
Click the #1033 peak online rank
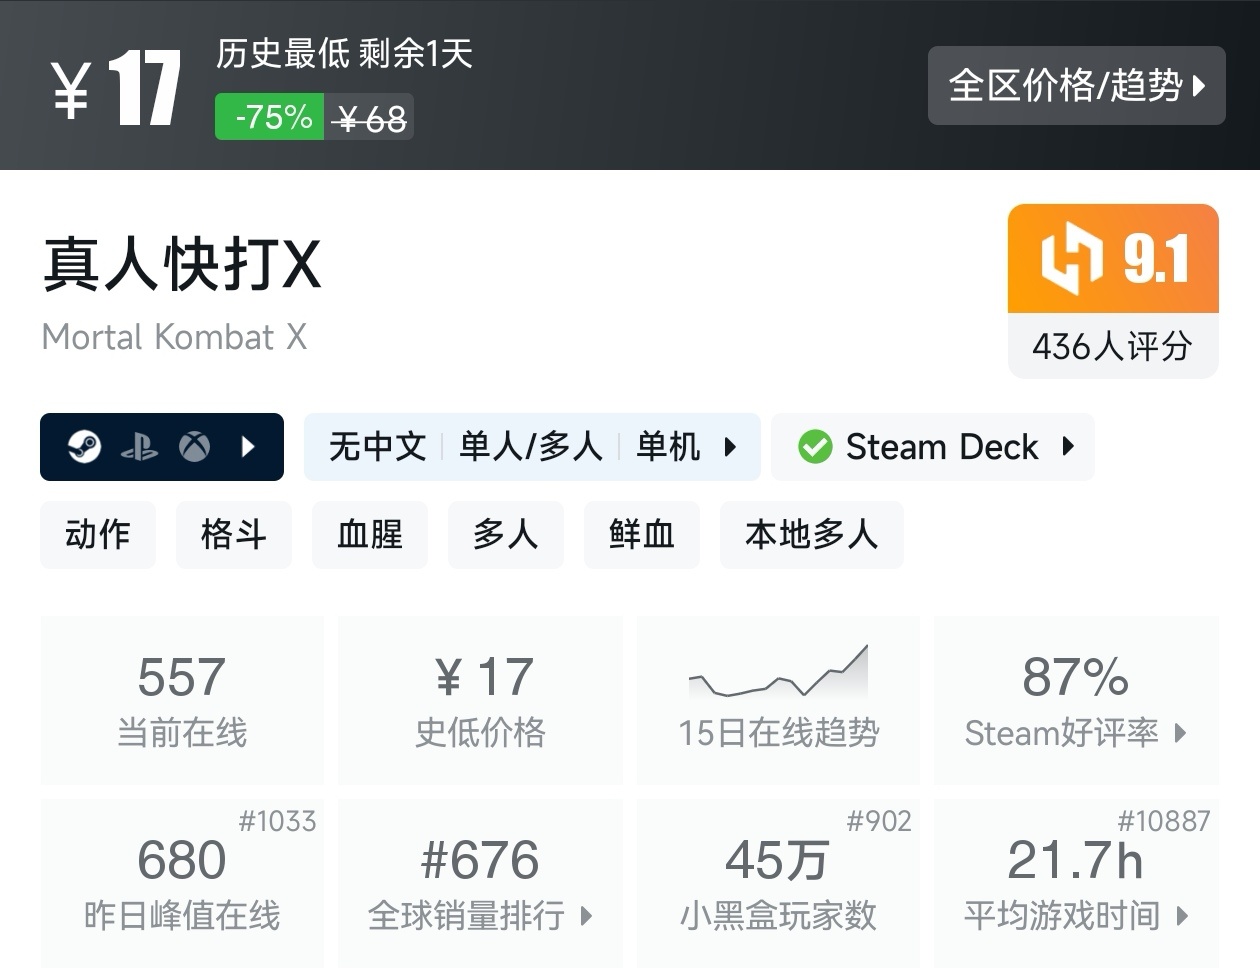[278, 821]
